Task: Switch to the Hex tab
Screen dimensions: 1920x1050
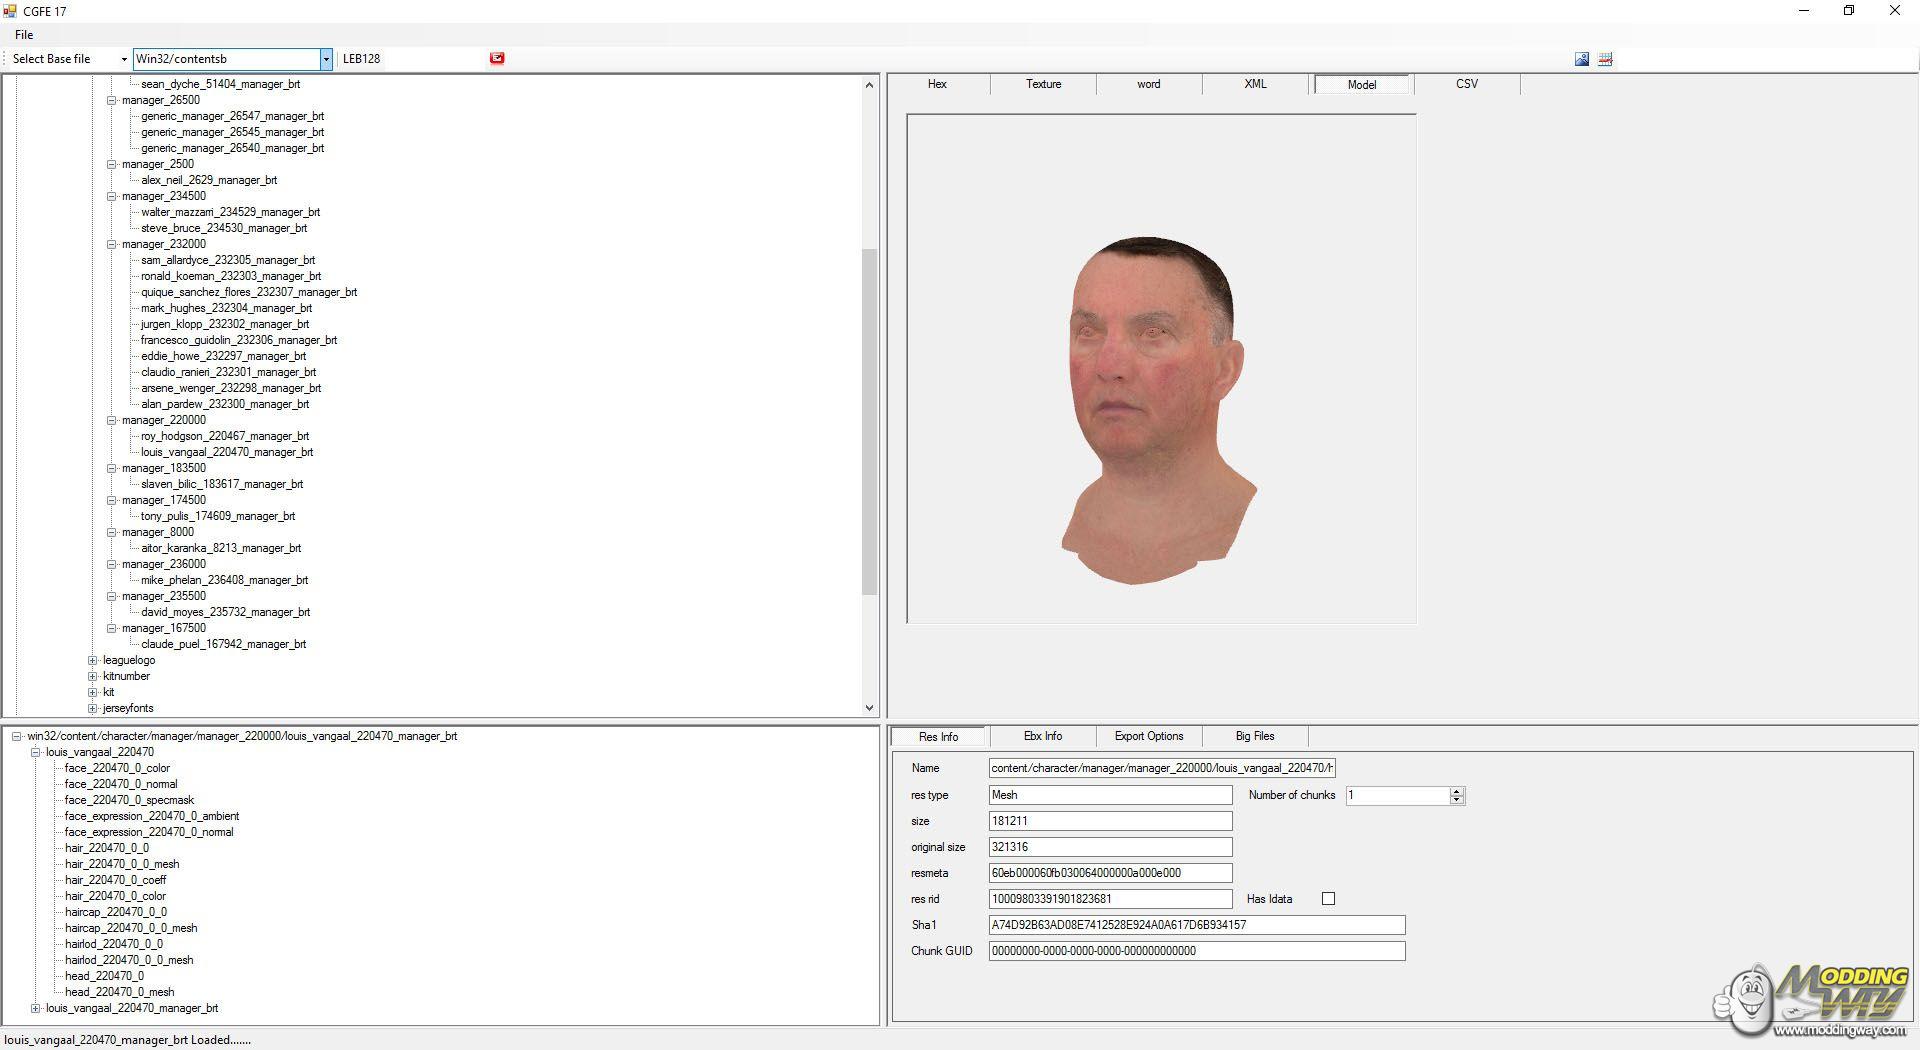Action: coord(937,84)
